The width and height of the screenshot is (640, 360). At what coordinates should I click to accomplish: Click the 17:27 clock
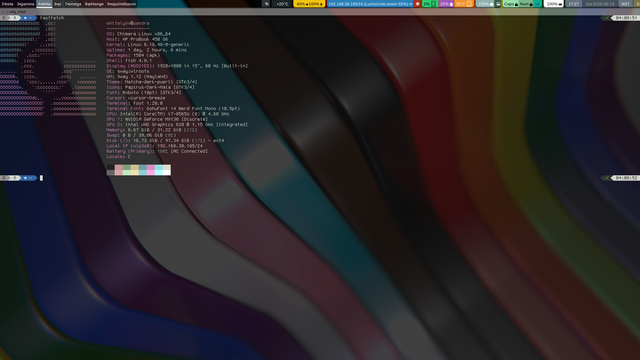[x=573, y=4]
